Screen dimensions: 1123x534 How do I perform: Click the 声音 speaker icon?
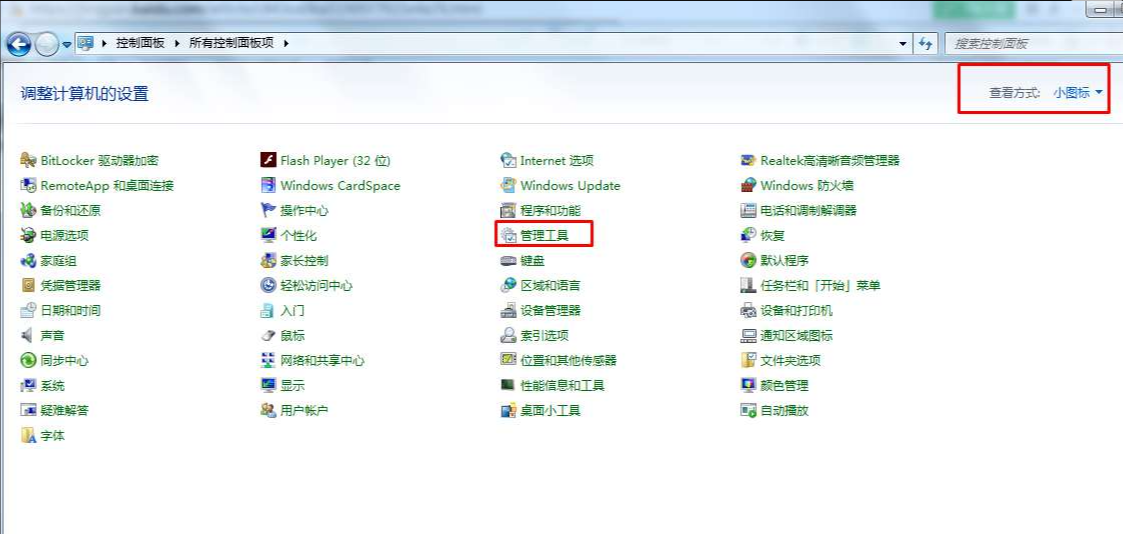click(29, 335)
